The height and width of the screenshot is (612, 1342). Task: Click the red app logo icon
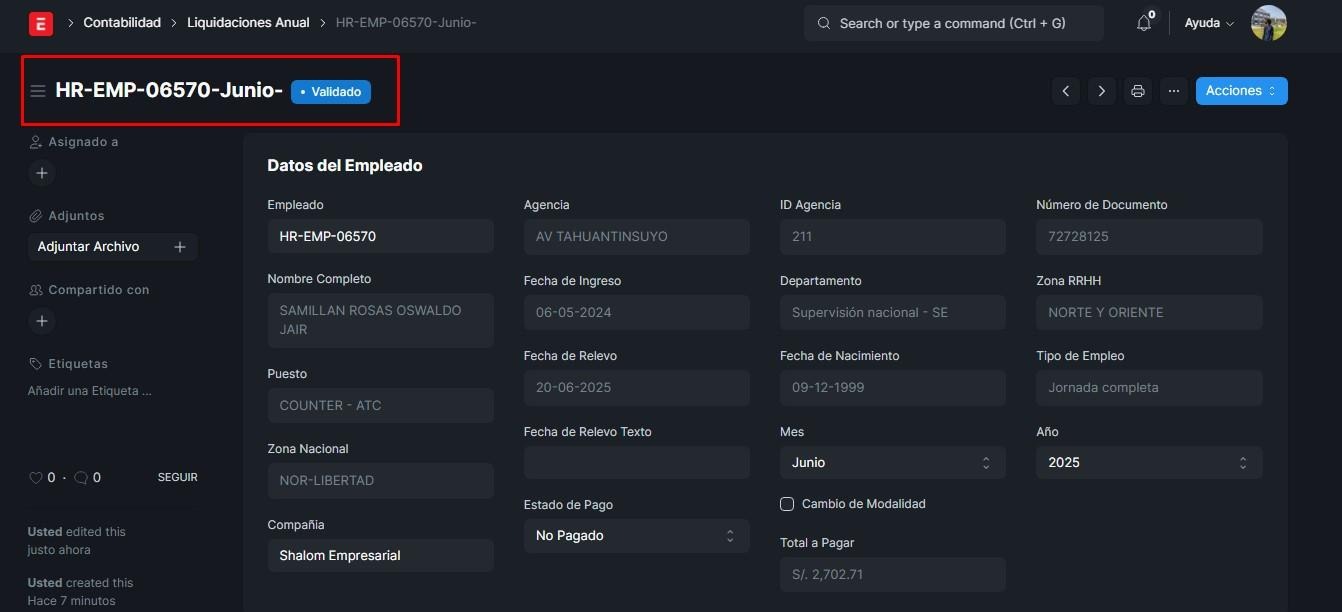[40, 23]
